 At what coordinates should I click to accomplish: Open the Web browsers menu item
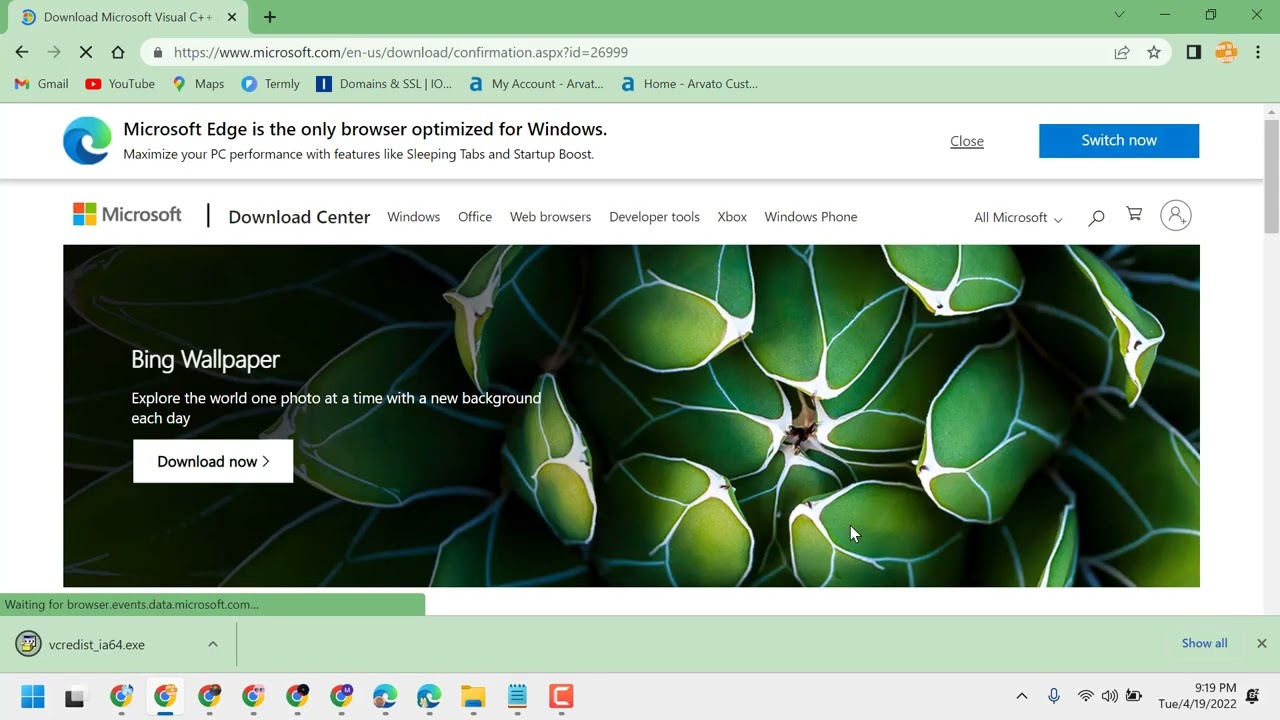pos(550,217)
